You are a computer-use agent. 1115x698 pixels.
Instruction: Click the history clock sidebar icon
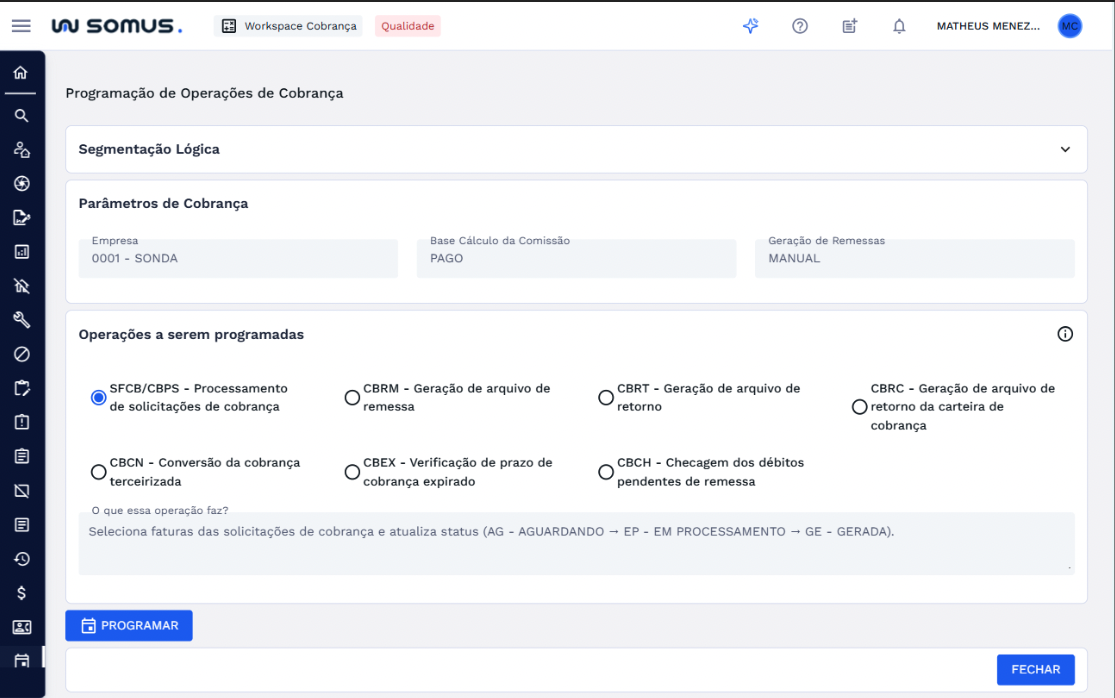pyautogui.click(x=21, y=559)
